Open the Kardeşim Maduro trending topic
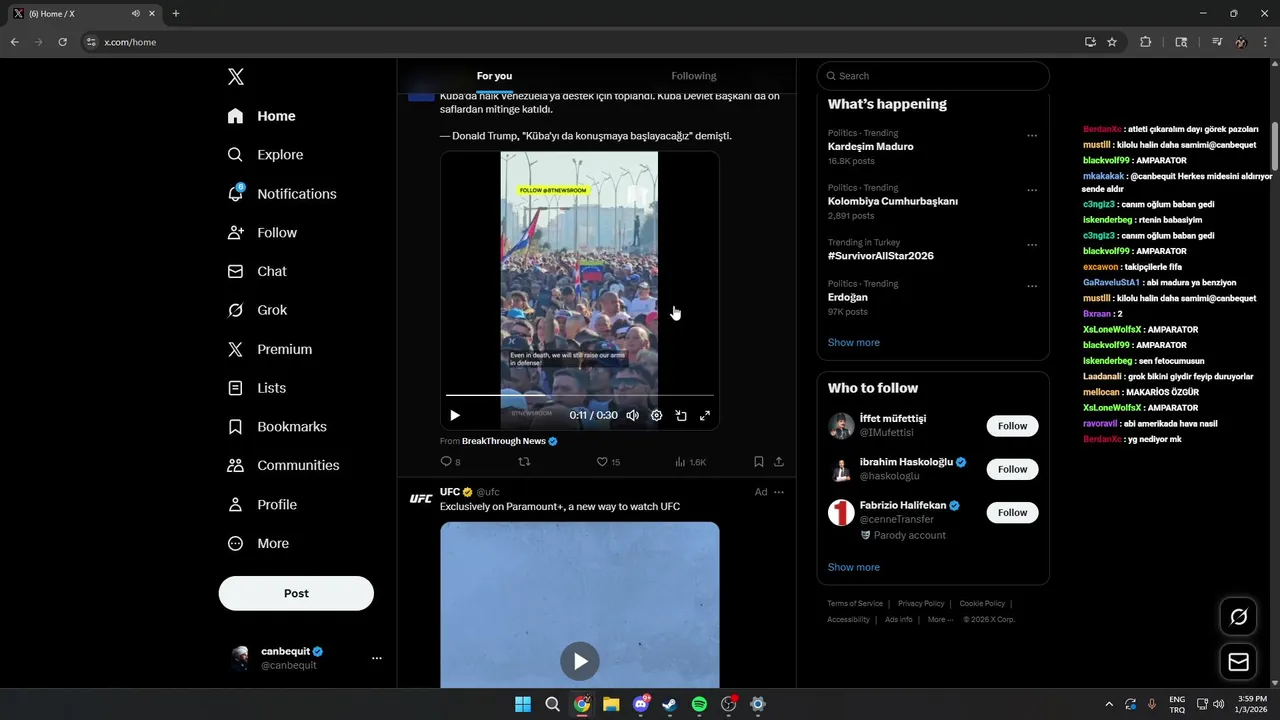Viewport: 1280px width, 720px height. (x=871, y=147)
